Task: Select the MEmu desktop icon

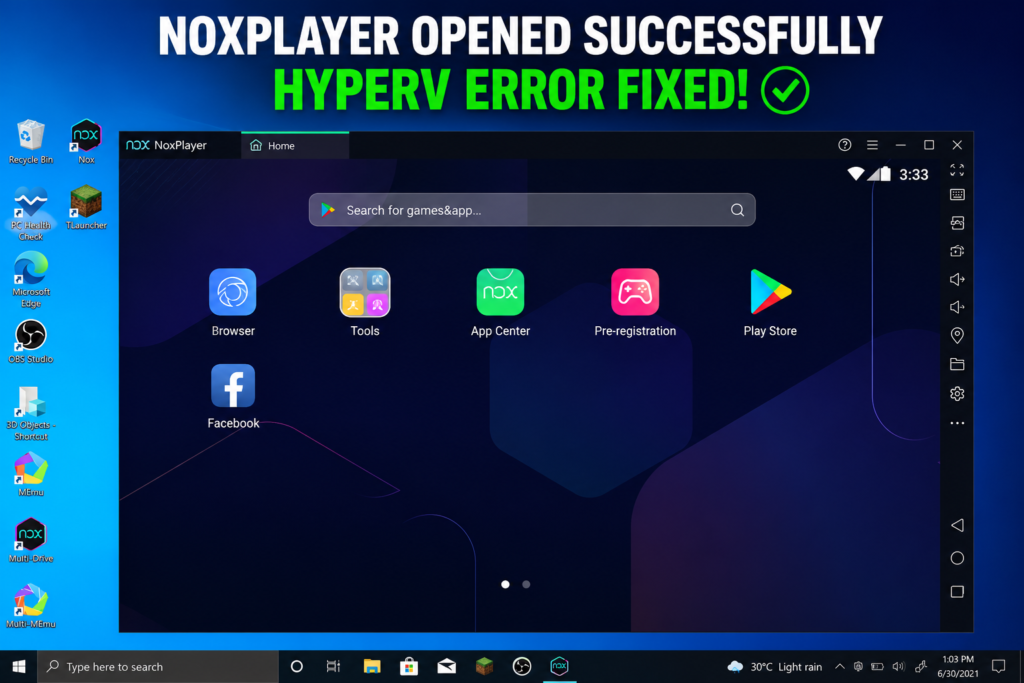Action: [x=30, y=475]
